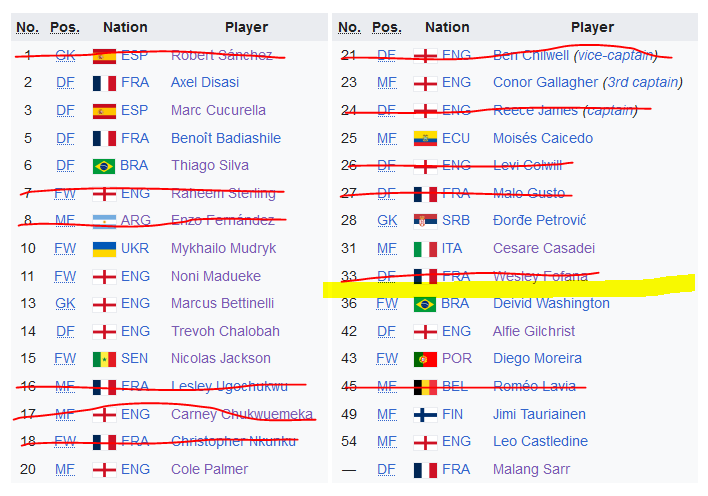
Task: Follow the Axel Disasi link
Action: tap(205, 83)
